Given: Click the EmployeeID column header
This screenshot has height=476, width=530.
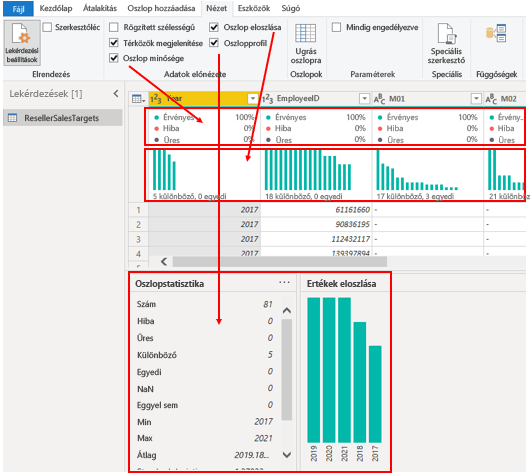Looking at the screenshot, I should [316, 99].
